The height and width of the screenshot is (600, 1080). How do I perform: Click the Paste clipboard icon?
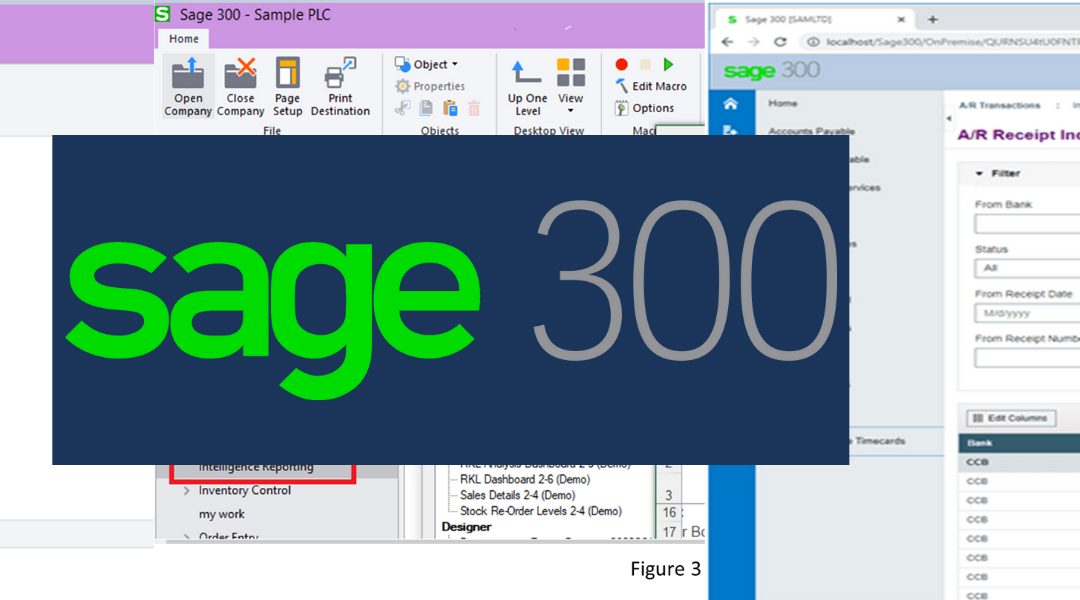450,108
